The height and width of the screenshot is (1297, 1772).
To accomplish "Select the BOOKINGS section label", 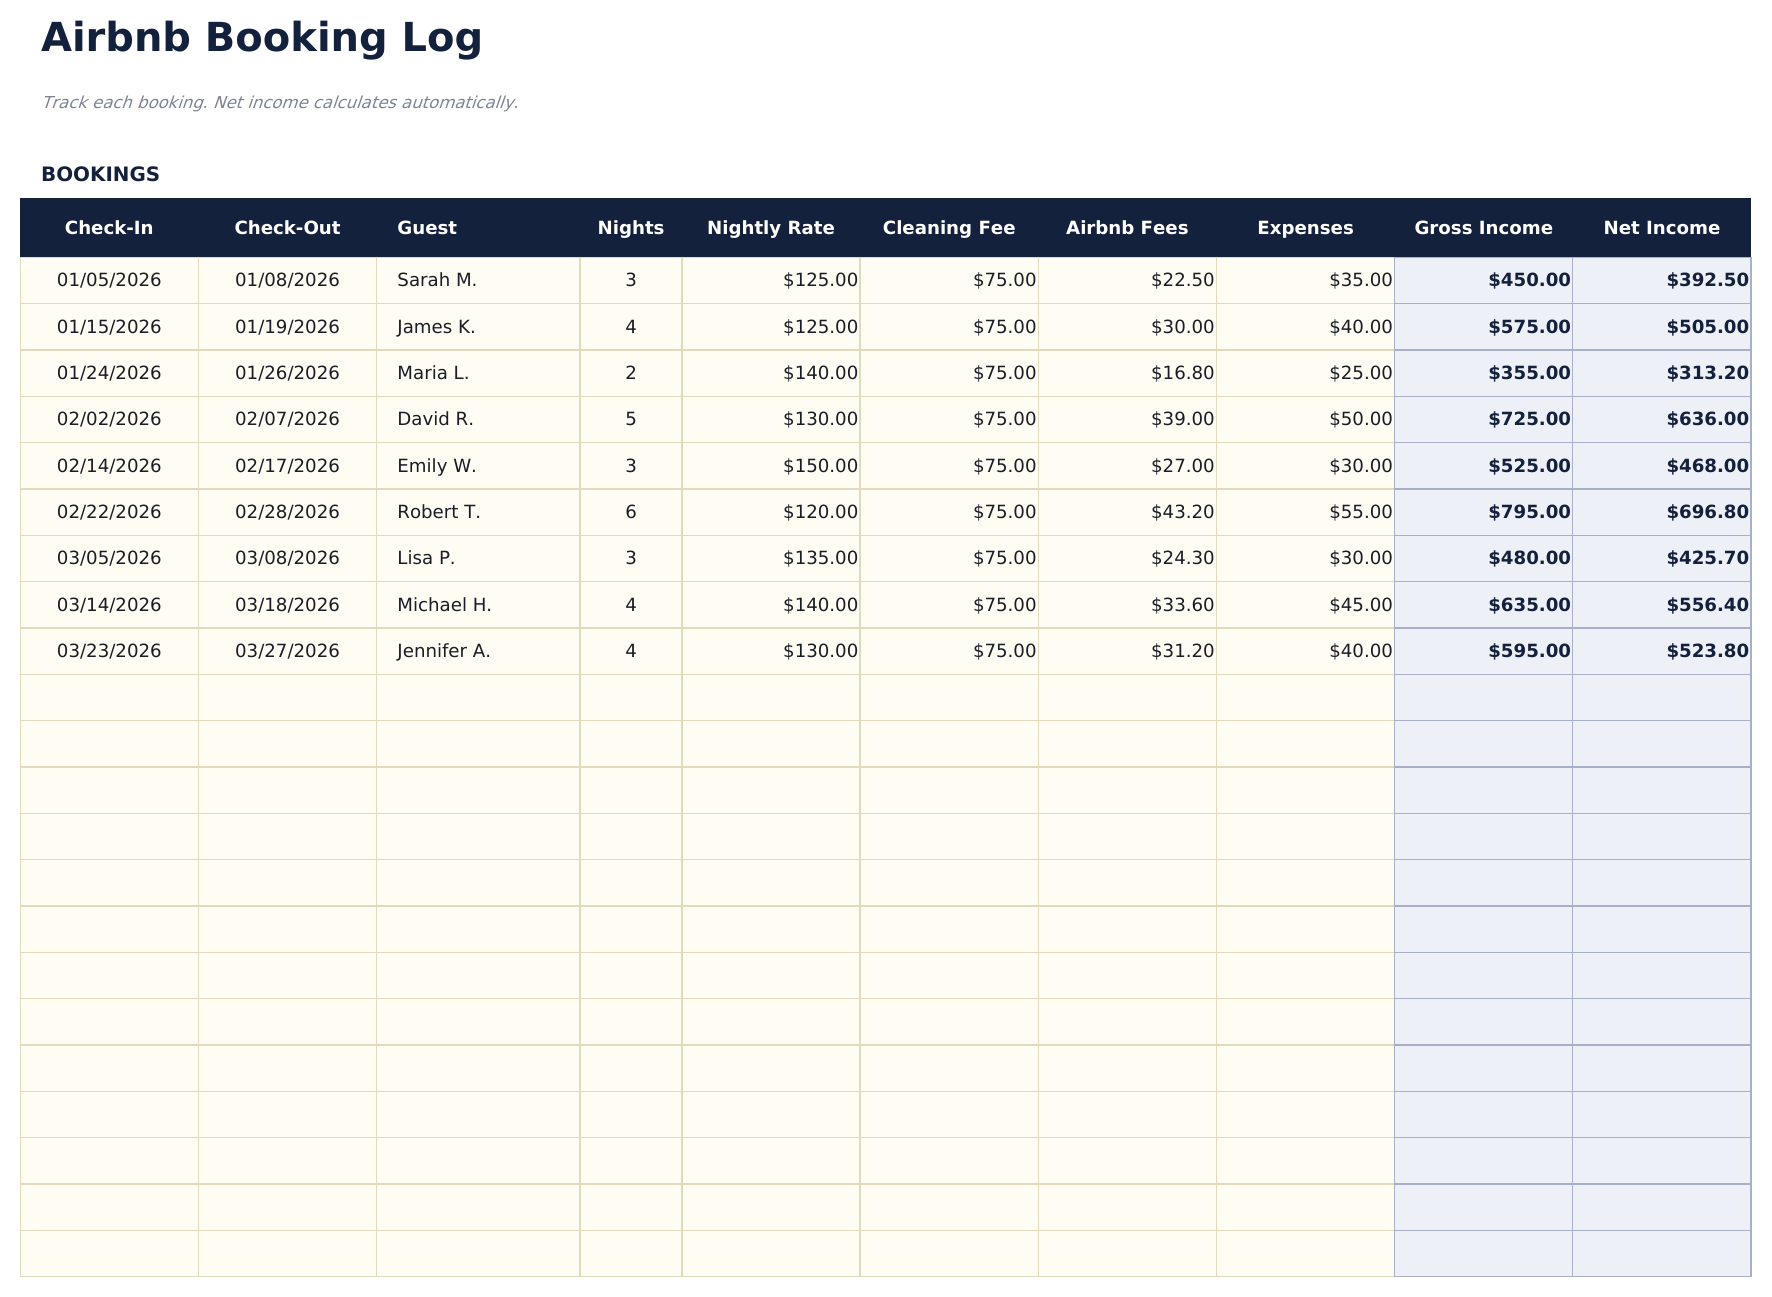I will [99, 174].
